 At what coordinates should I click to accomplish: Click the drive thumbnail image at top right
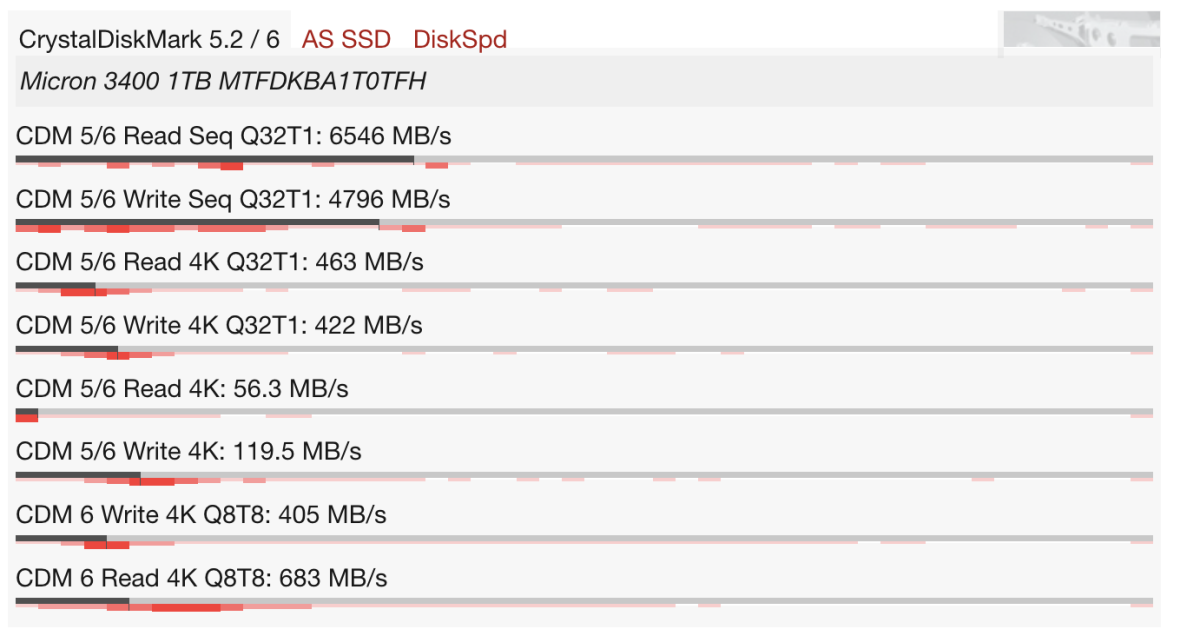[1081, 32]
